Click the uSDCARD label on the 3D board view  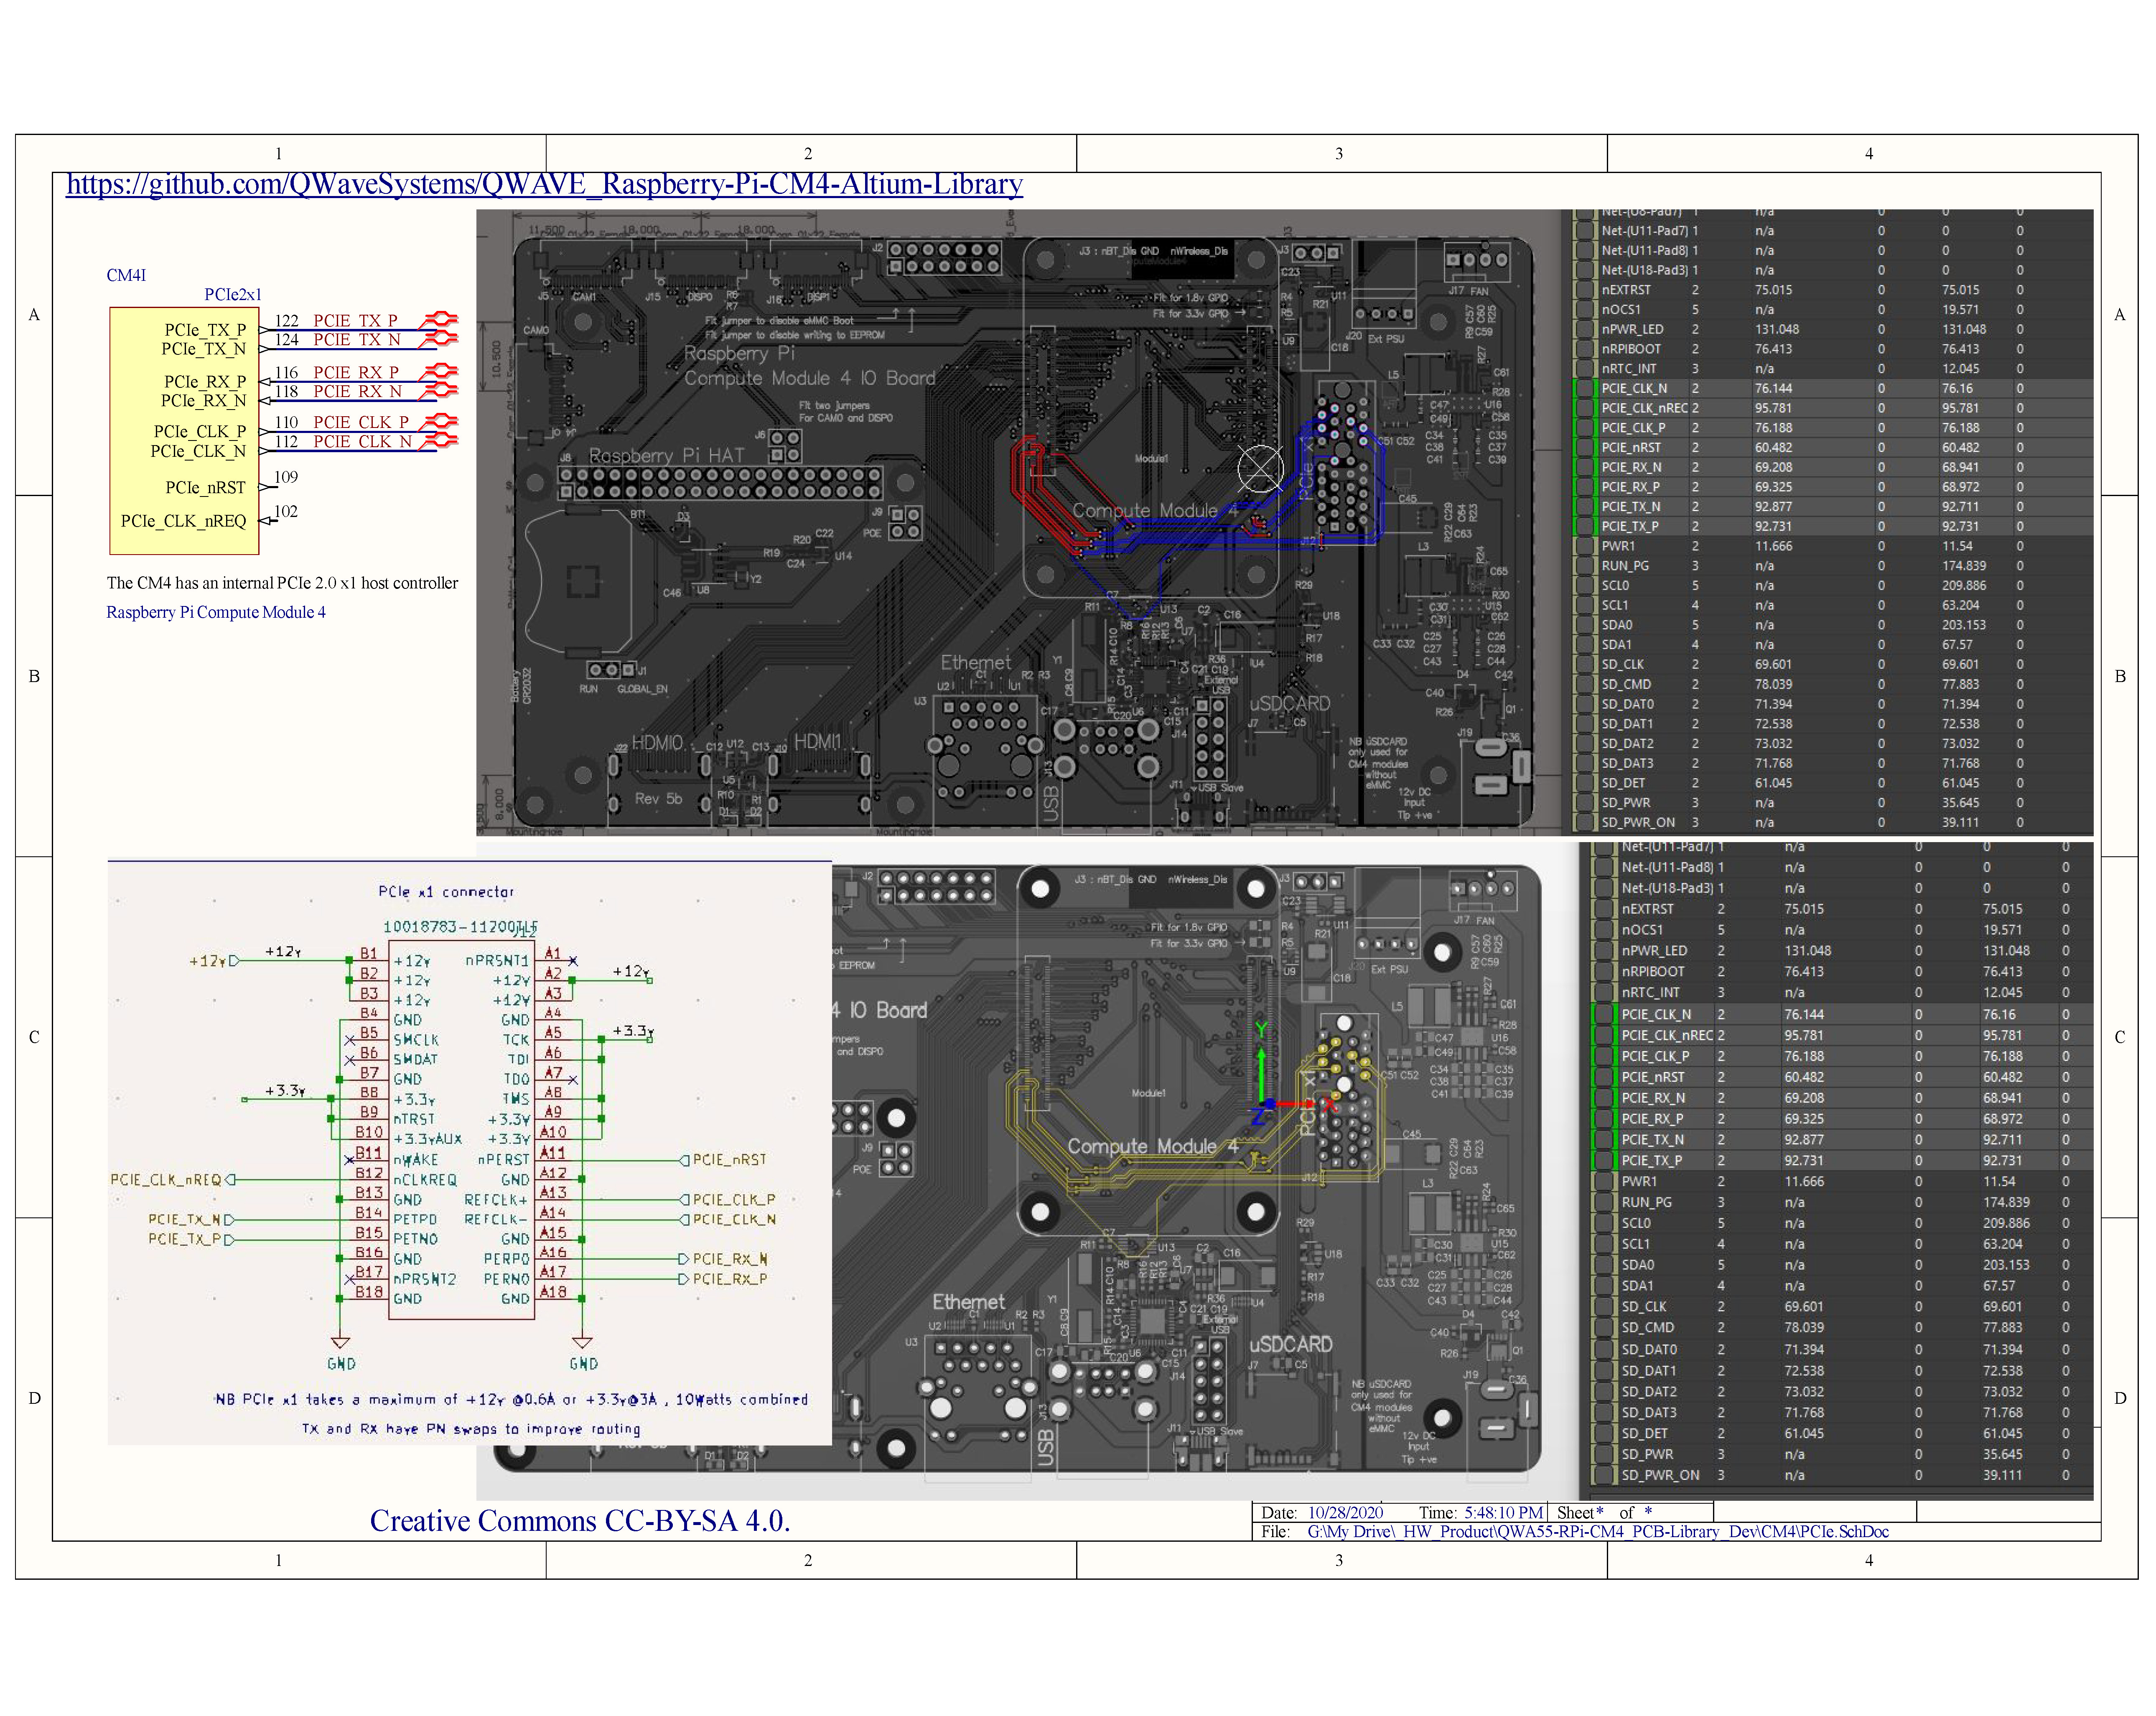(1290, 1345)
